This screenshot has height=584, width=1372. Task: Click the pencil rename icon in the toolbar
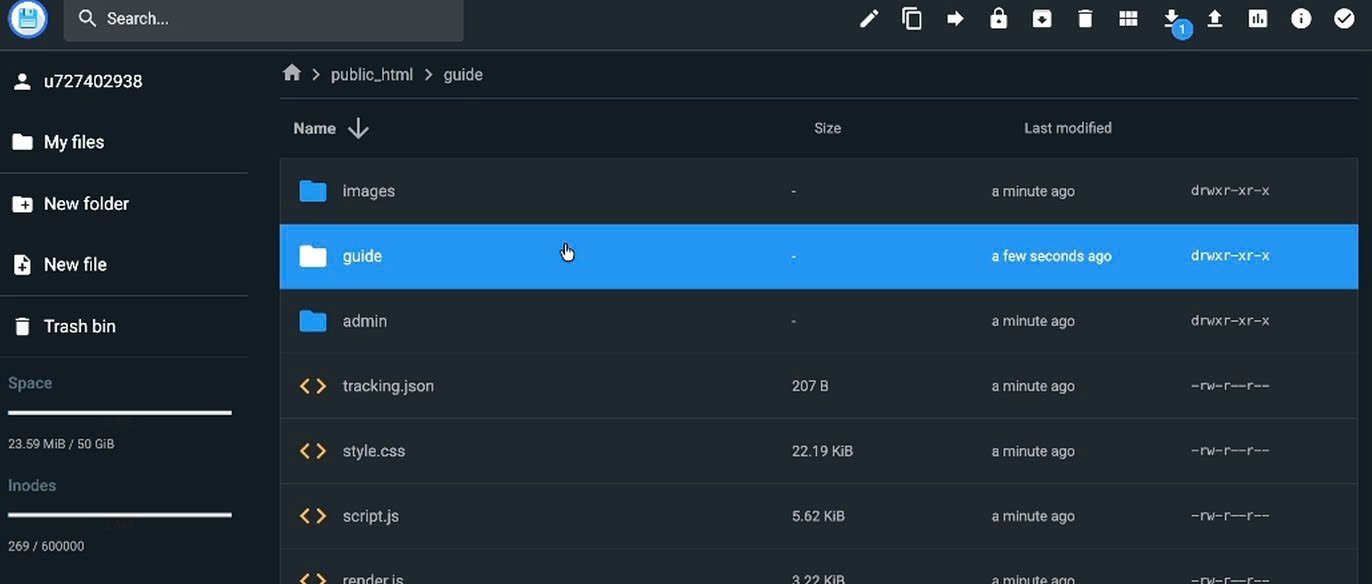click(869, 18)
